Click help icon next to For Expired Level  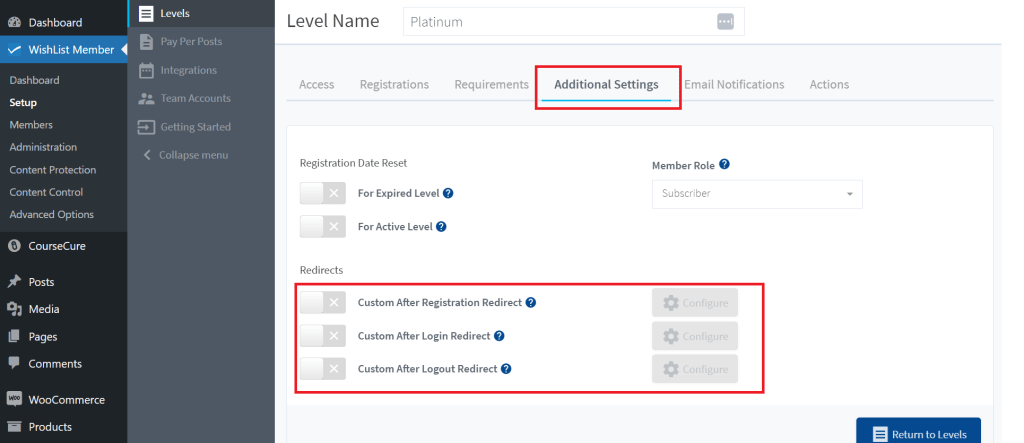coord(448,193)
